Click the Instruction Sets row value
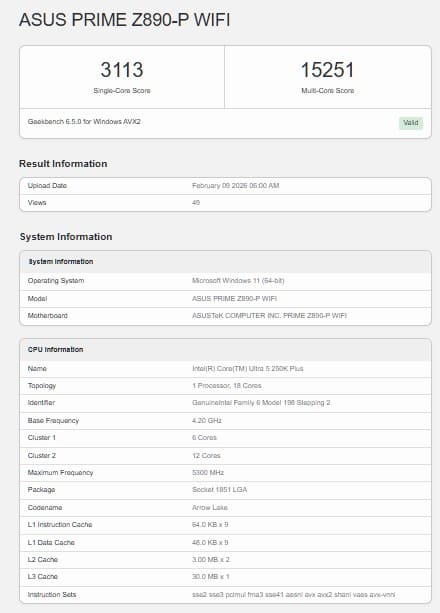The height and width of the screenshot is (613, 440). 293,595
